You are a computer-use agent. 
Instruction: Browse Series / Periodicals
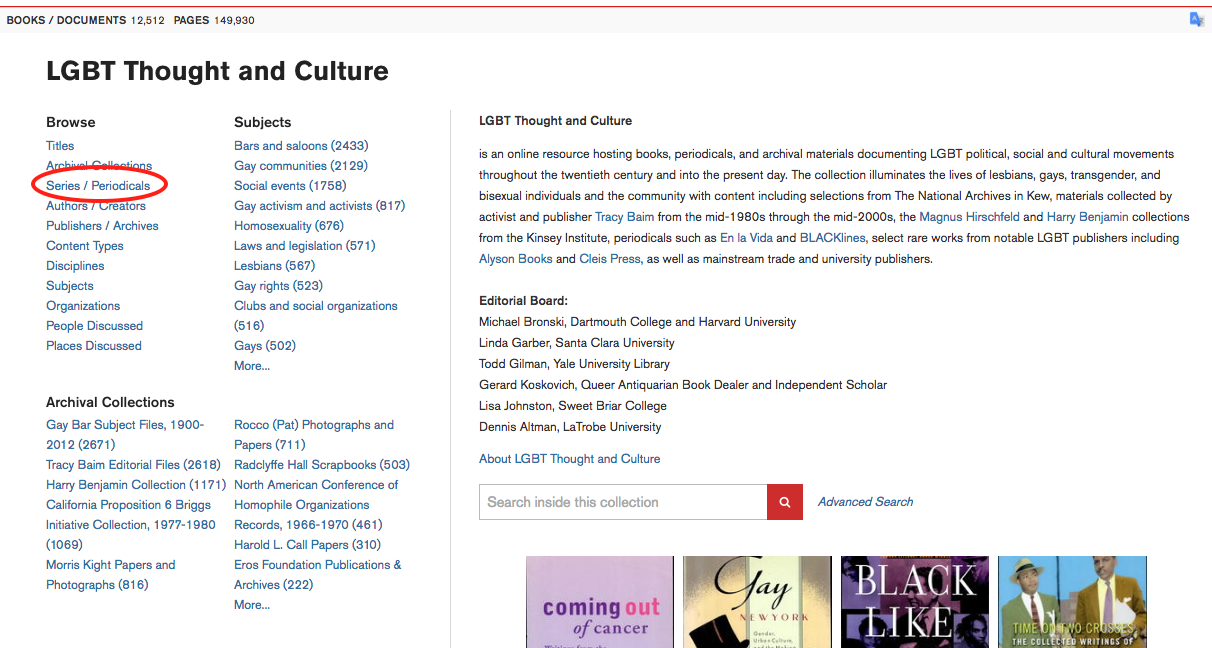(98, 186)
